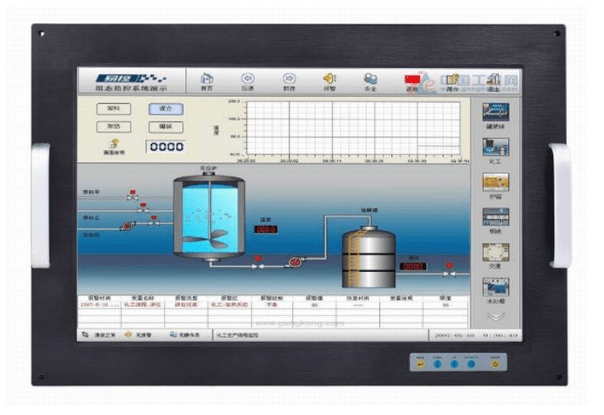Expand sidebar list with down chevron
604x415 pixels.
pyautogui.click(x=496, y=315)
